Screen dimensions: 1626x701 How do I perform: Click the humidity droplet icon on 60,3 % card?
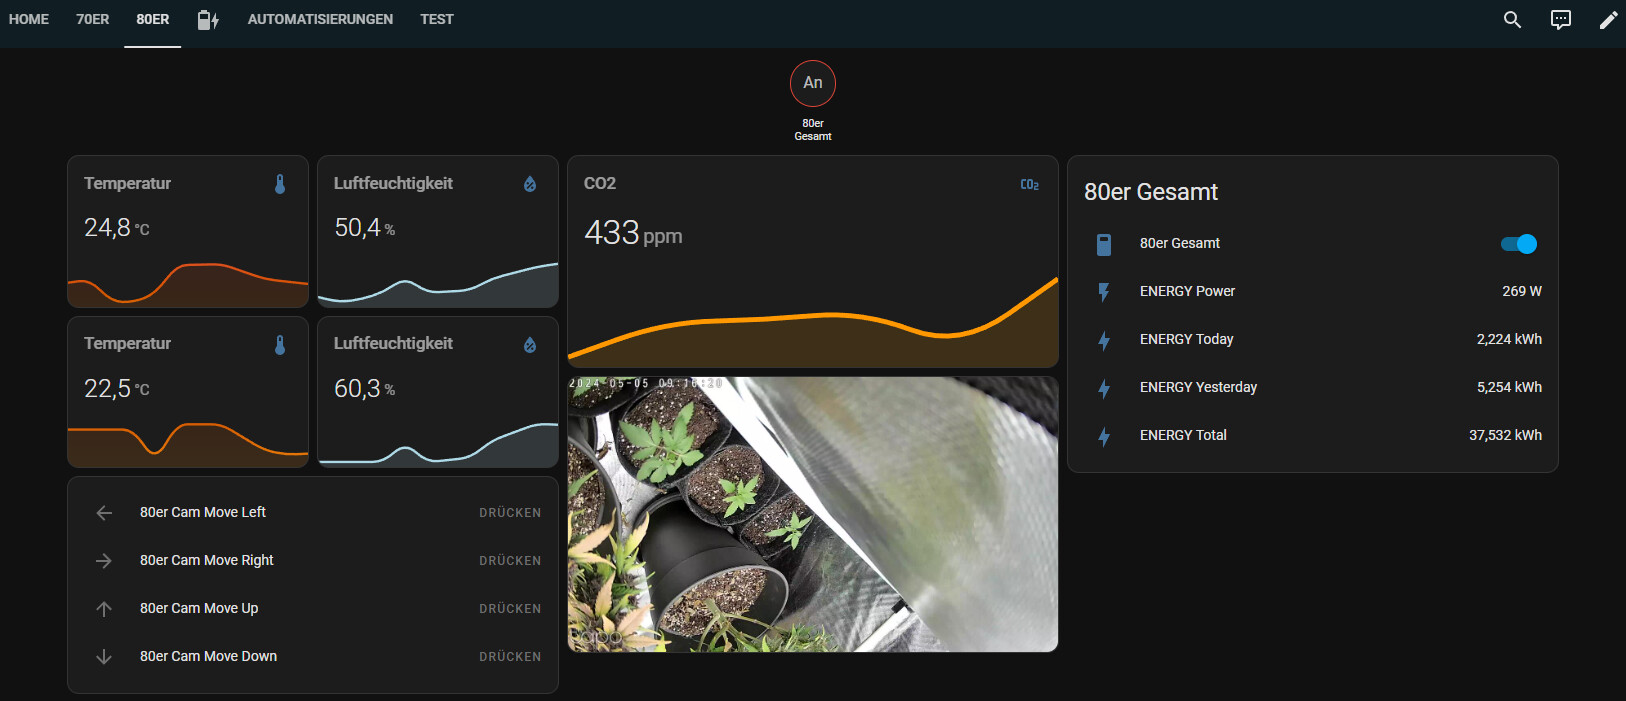530,345
